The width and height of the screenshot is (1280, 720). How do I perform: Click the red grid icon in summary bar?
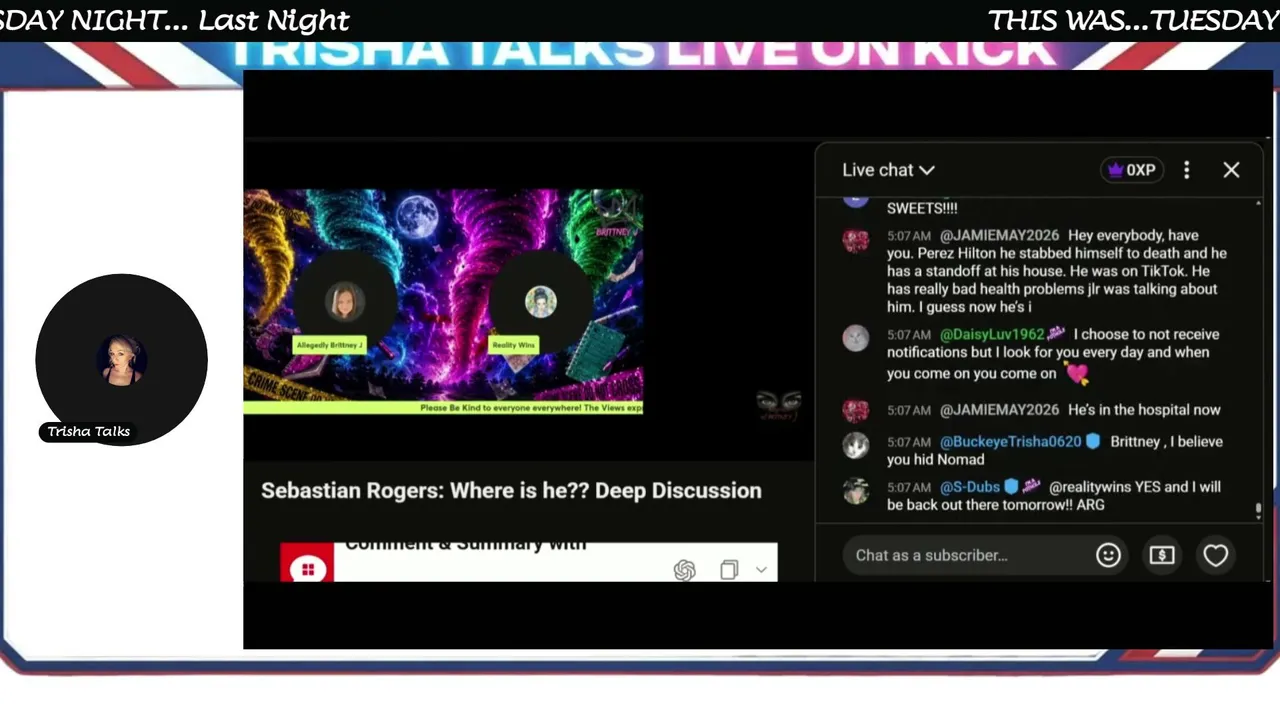click(x=307, y=569)
